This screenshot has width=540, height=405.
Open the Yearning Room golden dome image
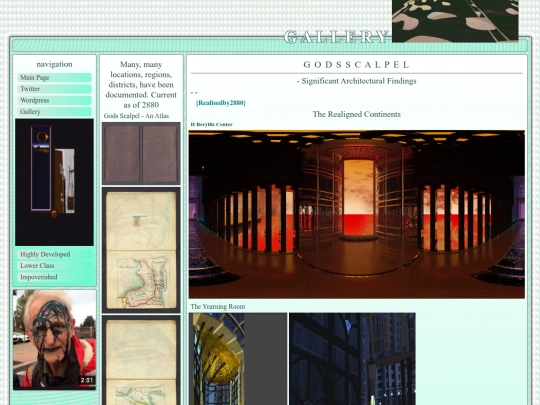(238, 359)
